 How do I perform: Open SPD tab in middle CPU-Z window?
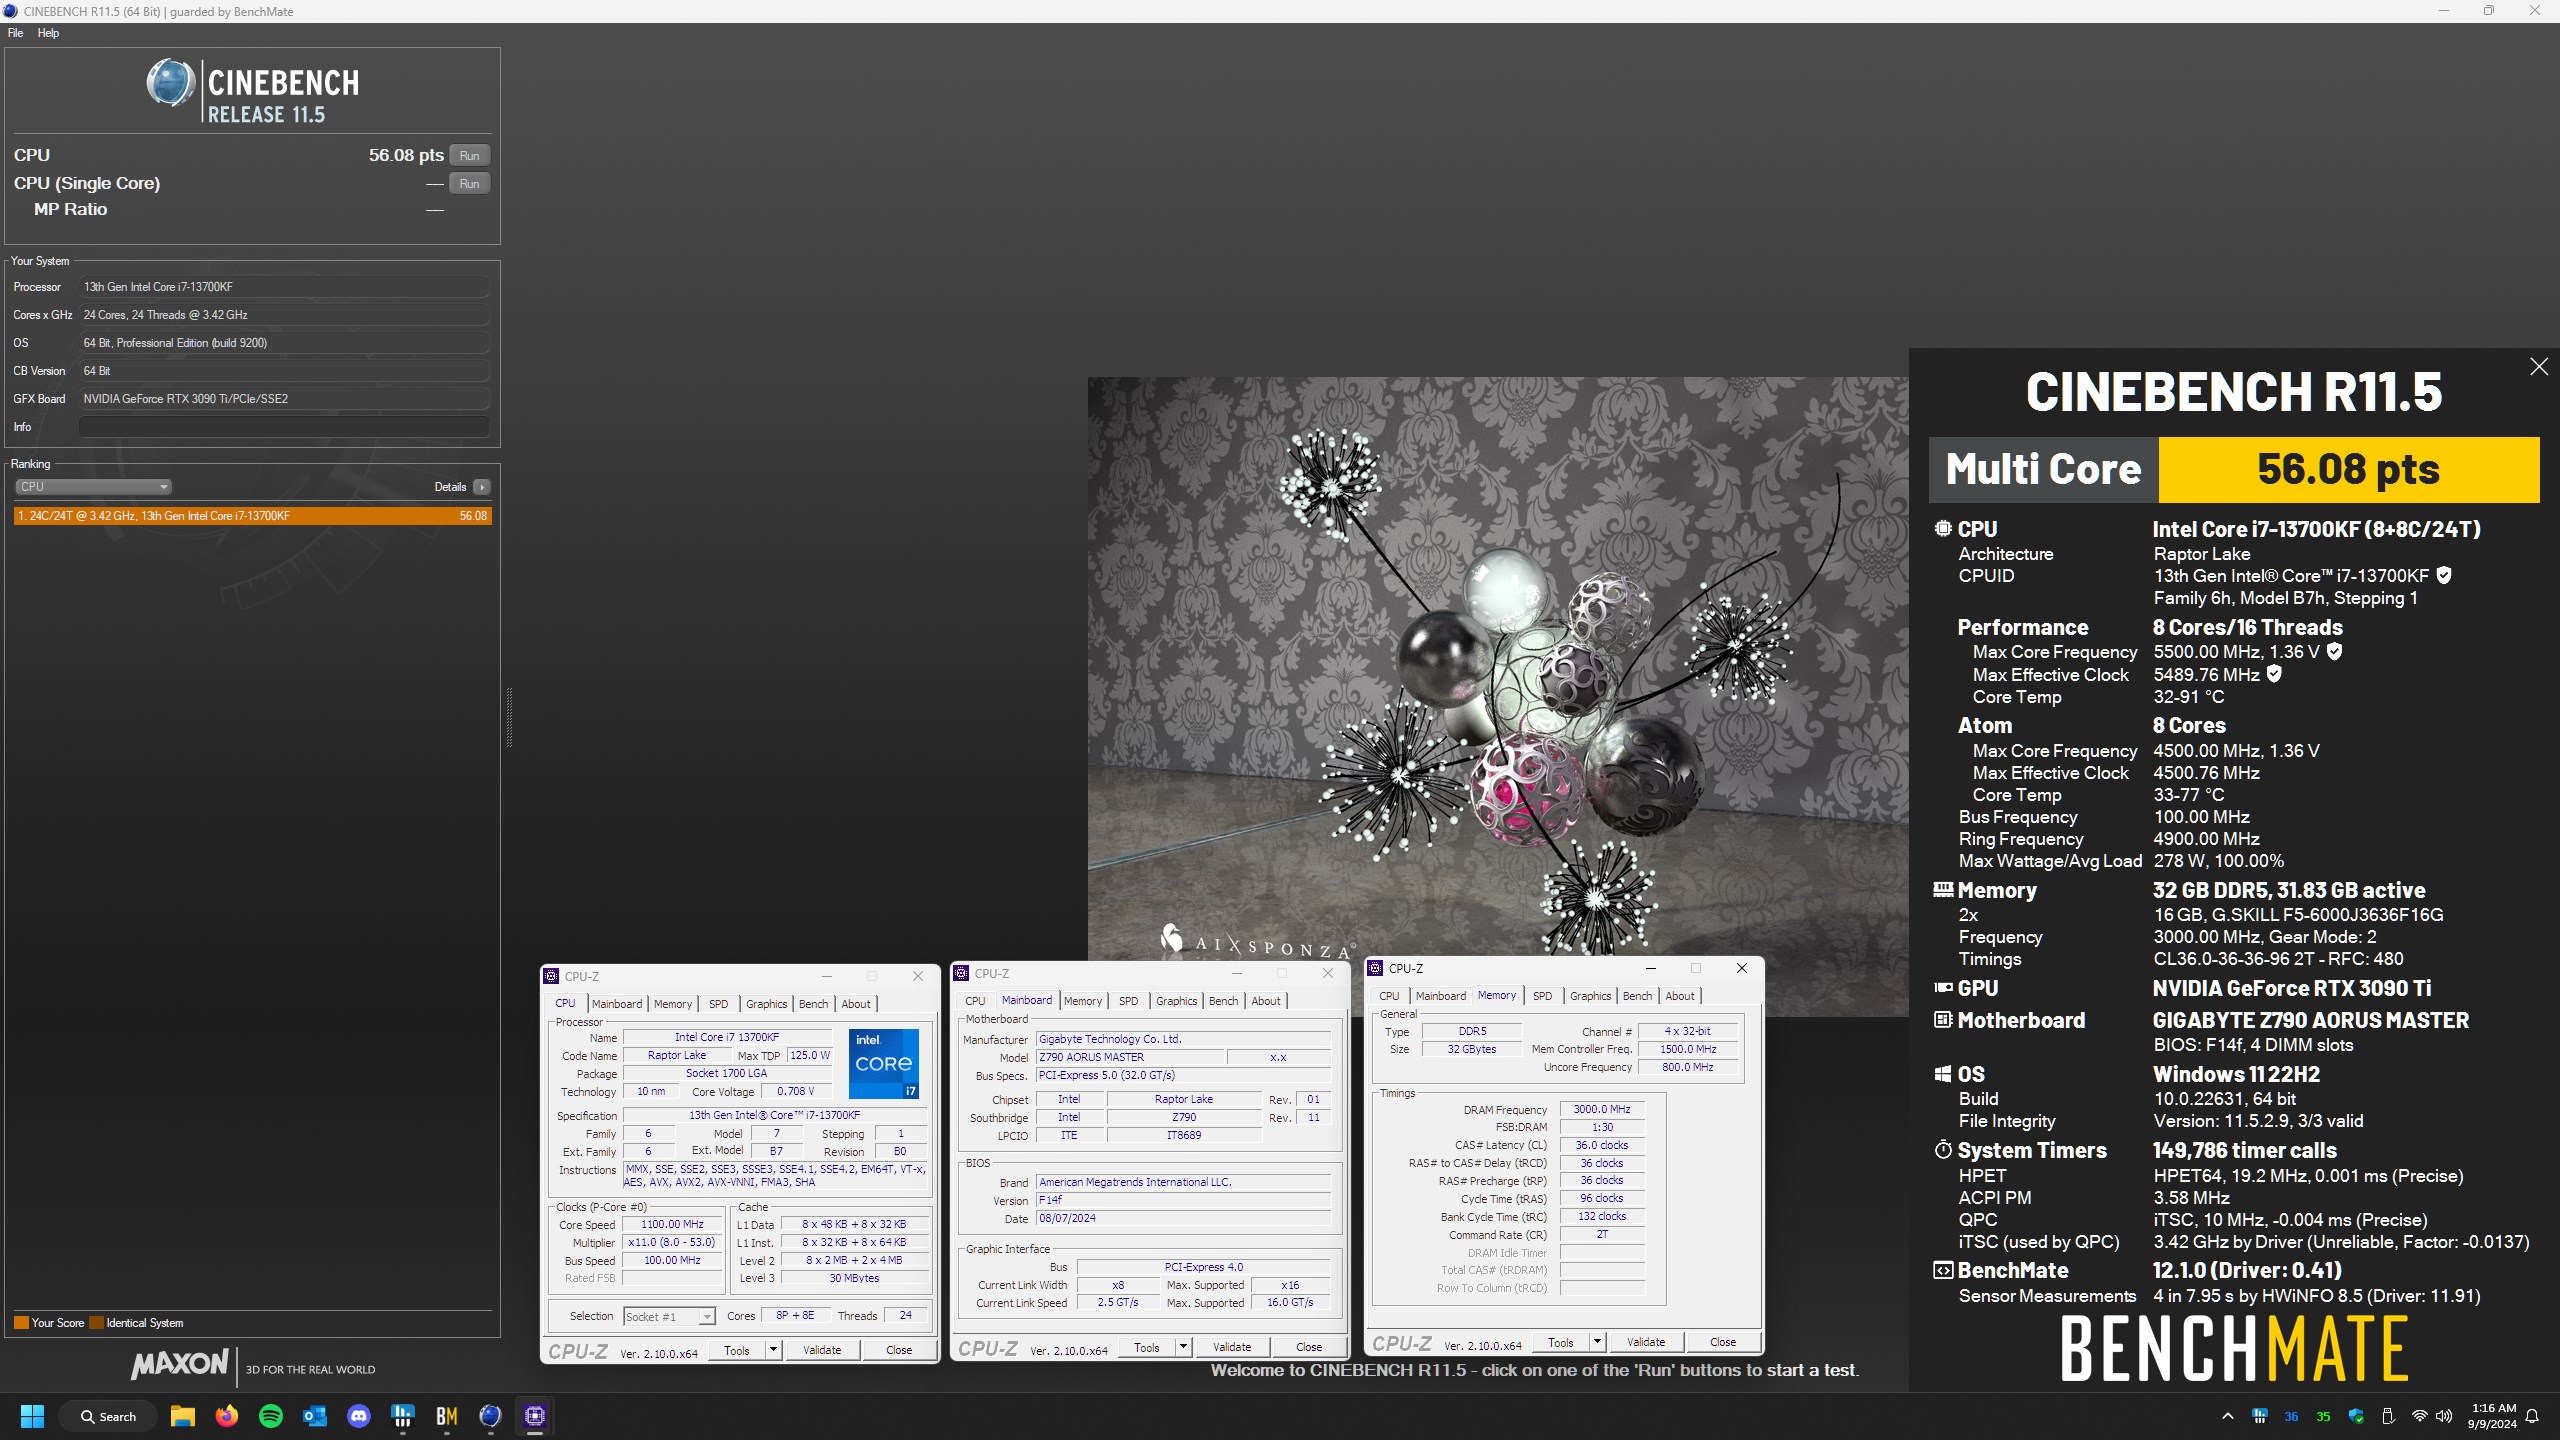click(1128, 1001)
